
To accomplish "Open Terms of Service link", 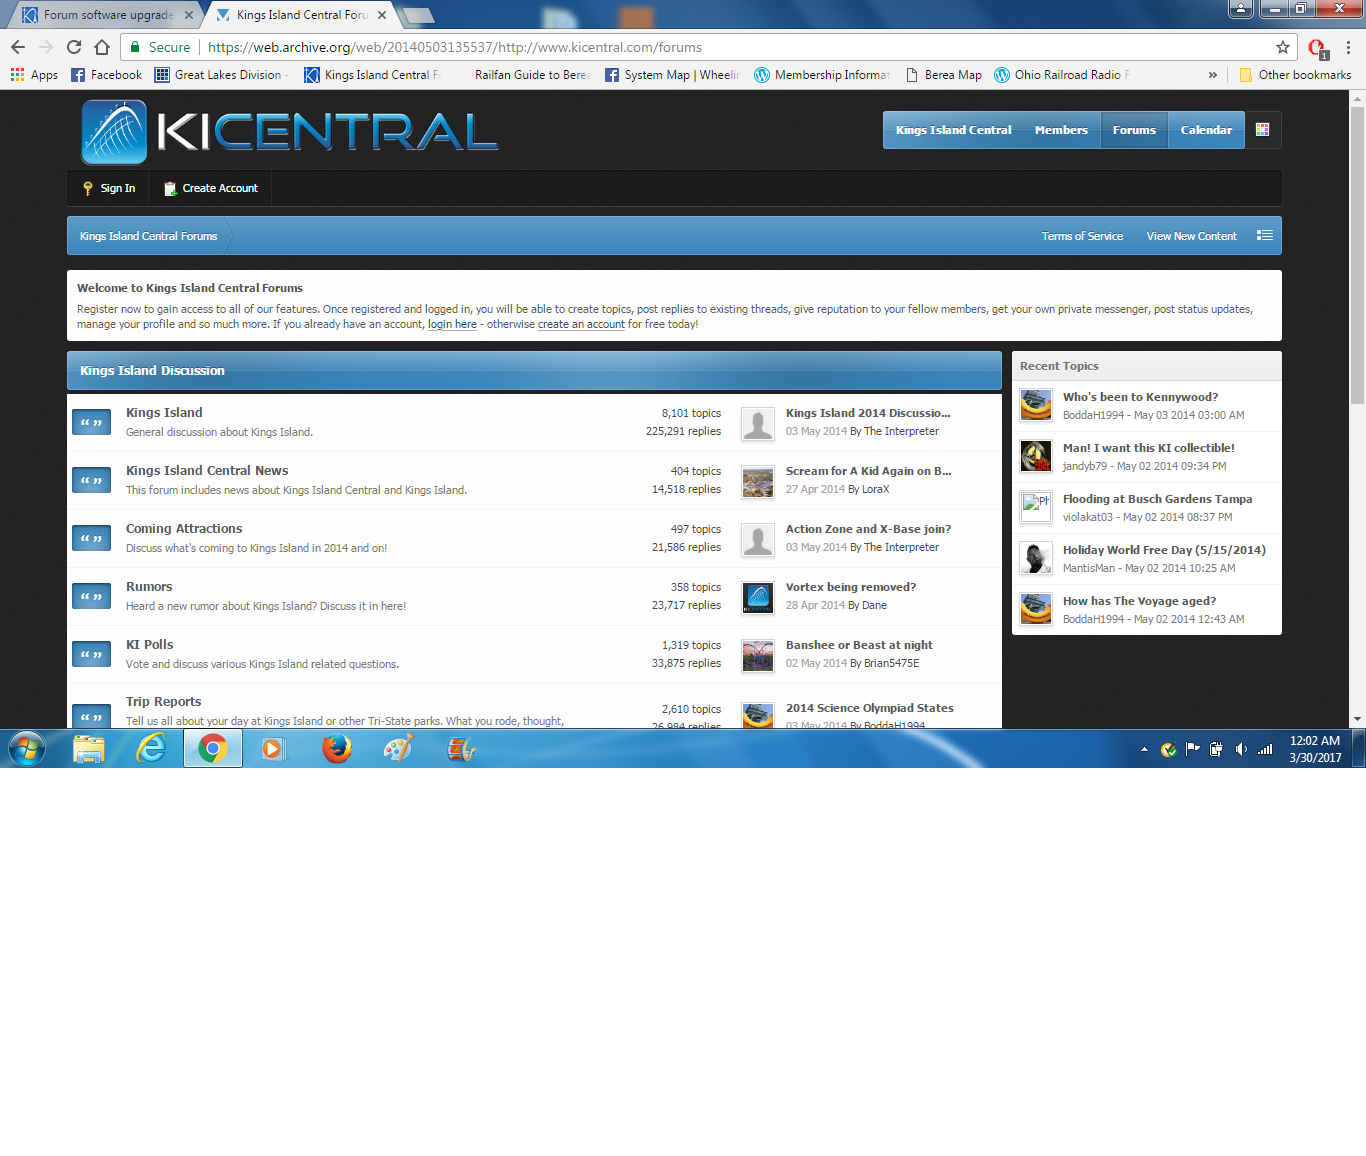I will [1082, 236].
